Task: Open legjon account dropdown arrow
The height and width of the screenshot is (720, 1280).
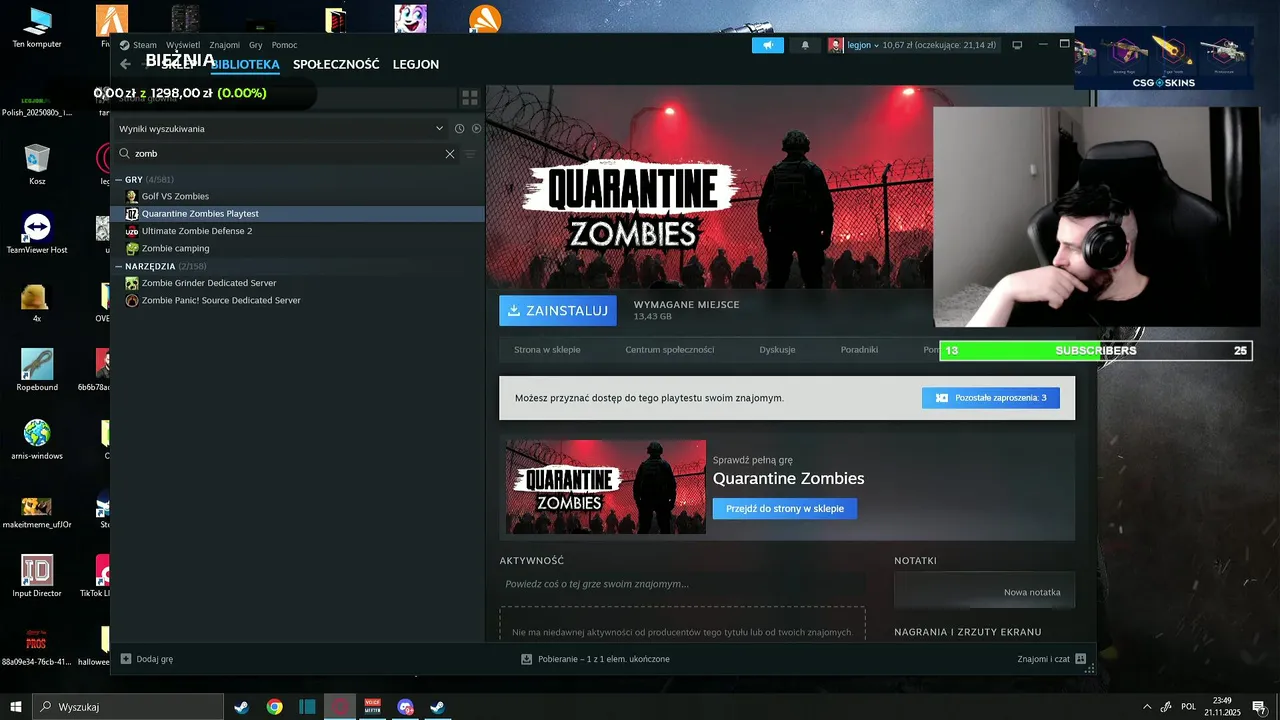Action: point(877,45)
